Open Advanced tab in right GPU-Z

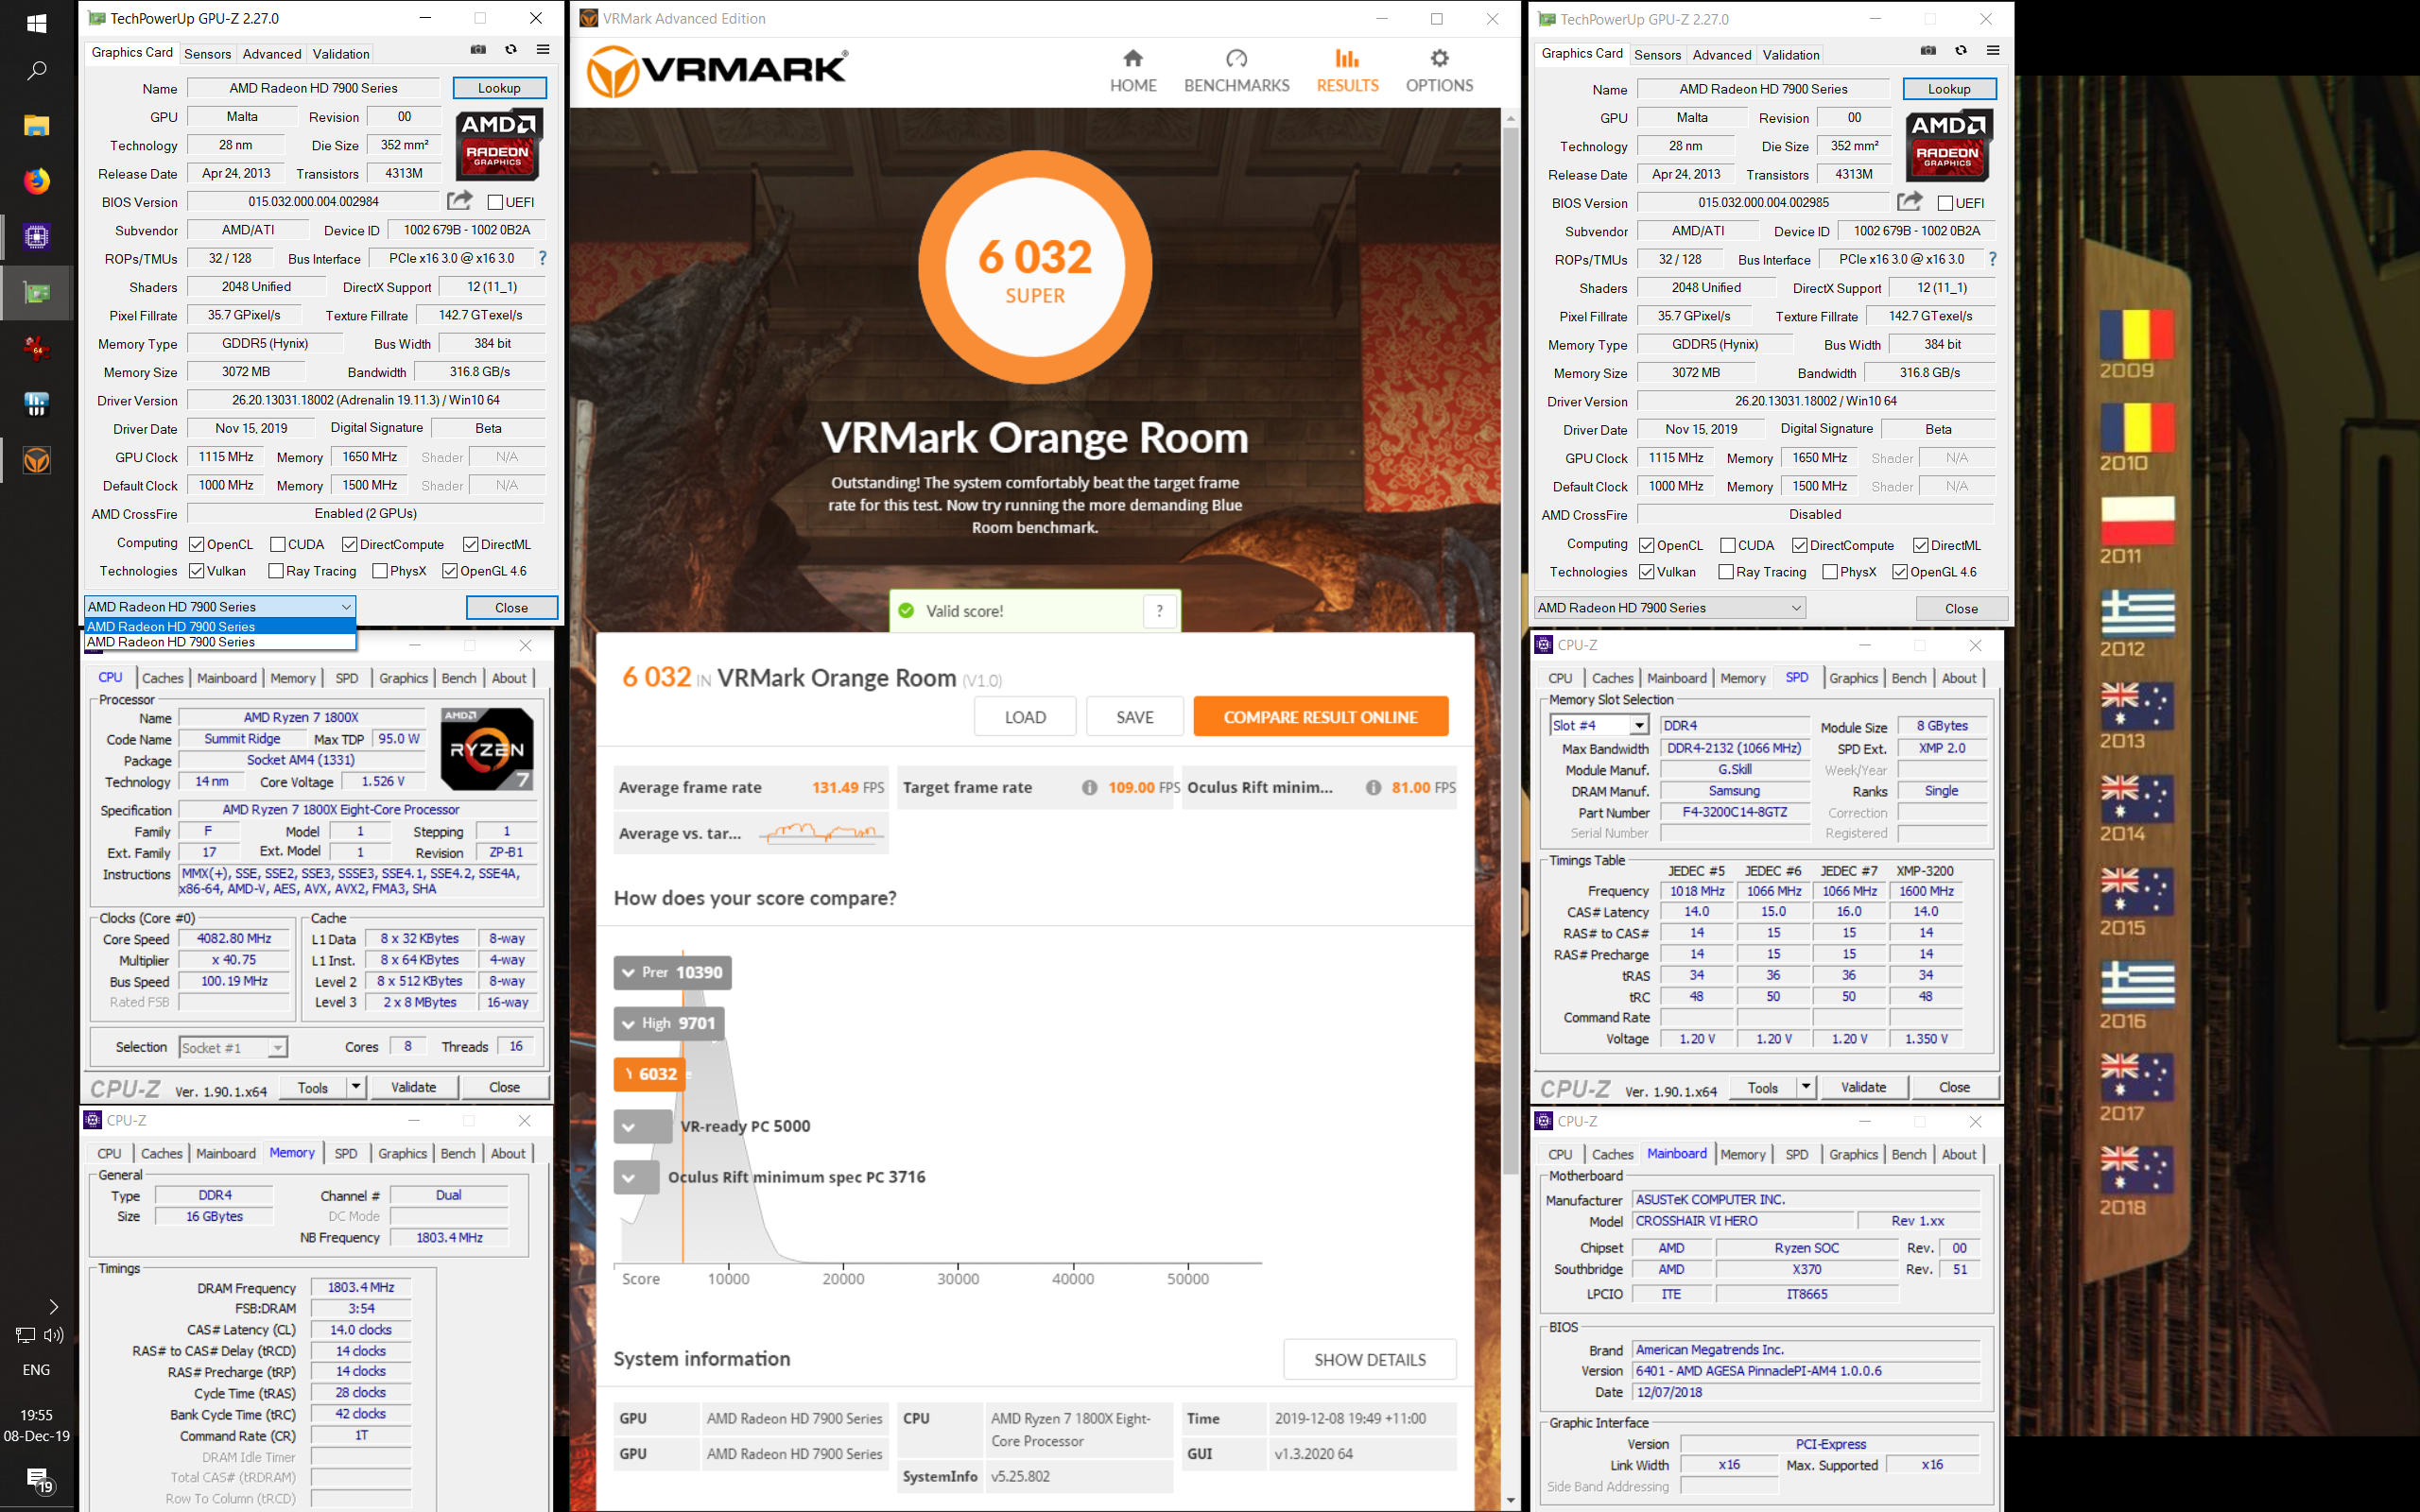[x=1722, y=55]
